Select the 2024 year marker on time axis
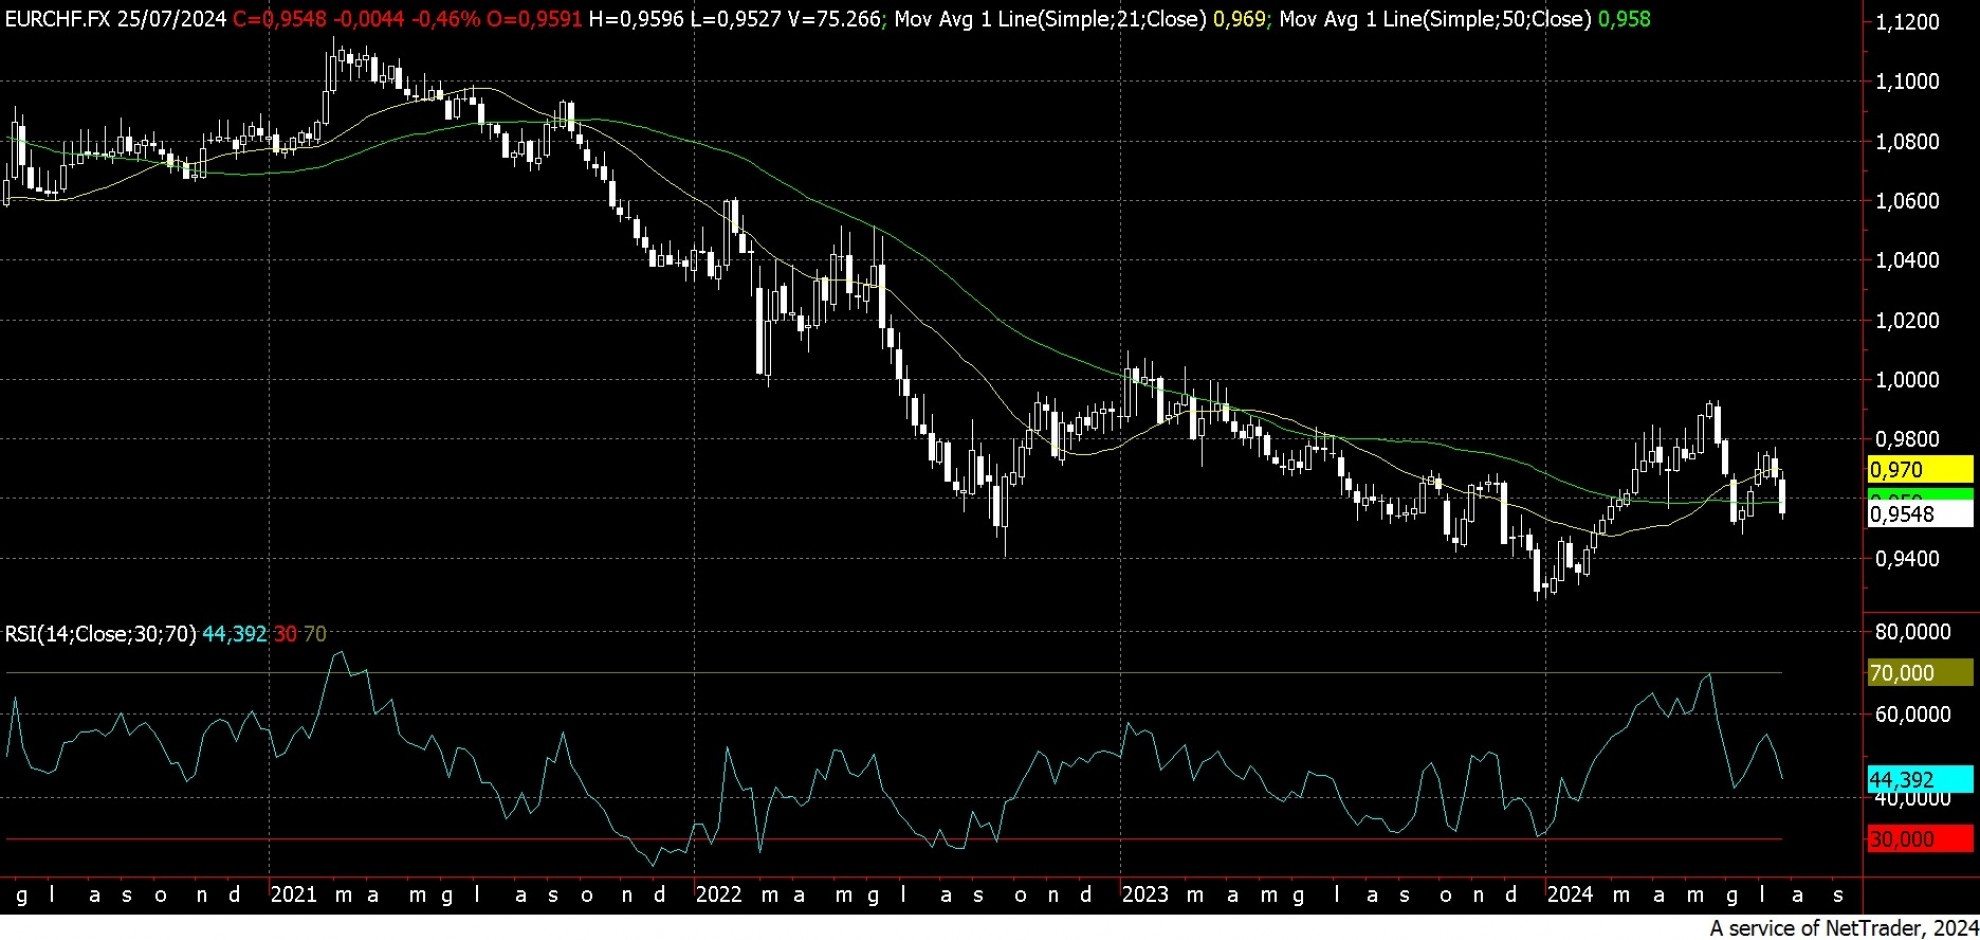This screenshot has width=1980, height=940. (1570, 894)
